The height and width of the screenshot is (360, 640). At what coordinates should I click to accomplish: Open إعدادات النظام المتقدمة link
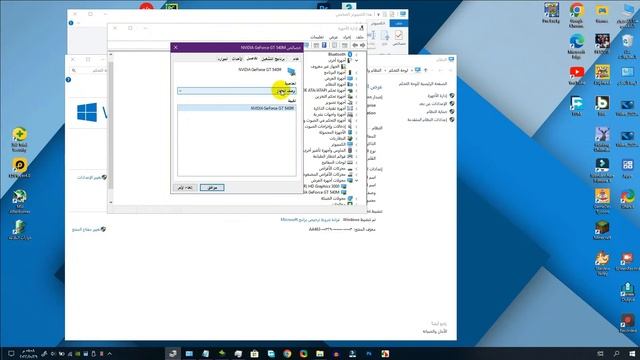(x=427, y=120)
